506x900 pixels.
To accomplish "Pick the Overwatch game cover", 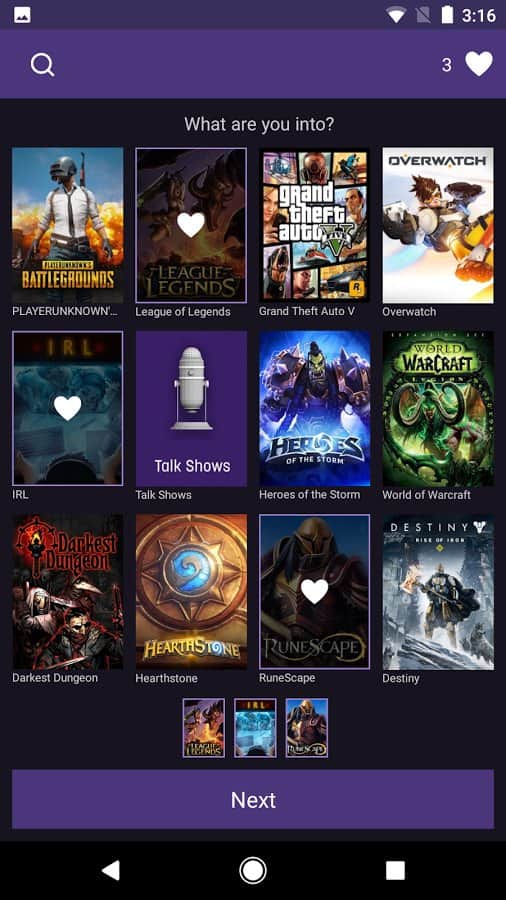I will point(438,225).
